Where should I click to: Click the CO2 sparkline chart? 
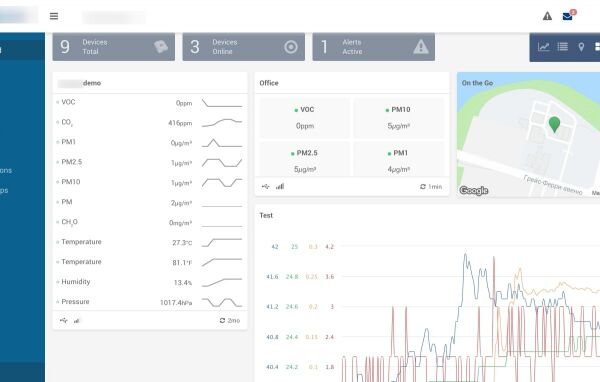coord(222,122)
